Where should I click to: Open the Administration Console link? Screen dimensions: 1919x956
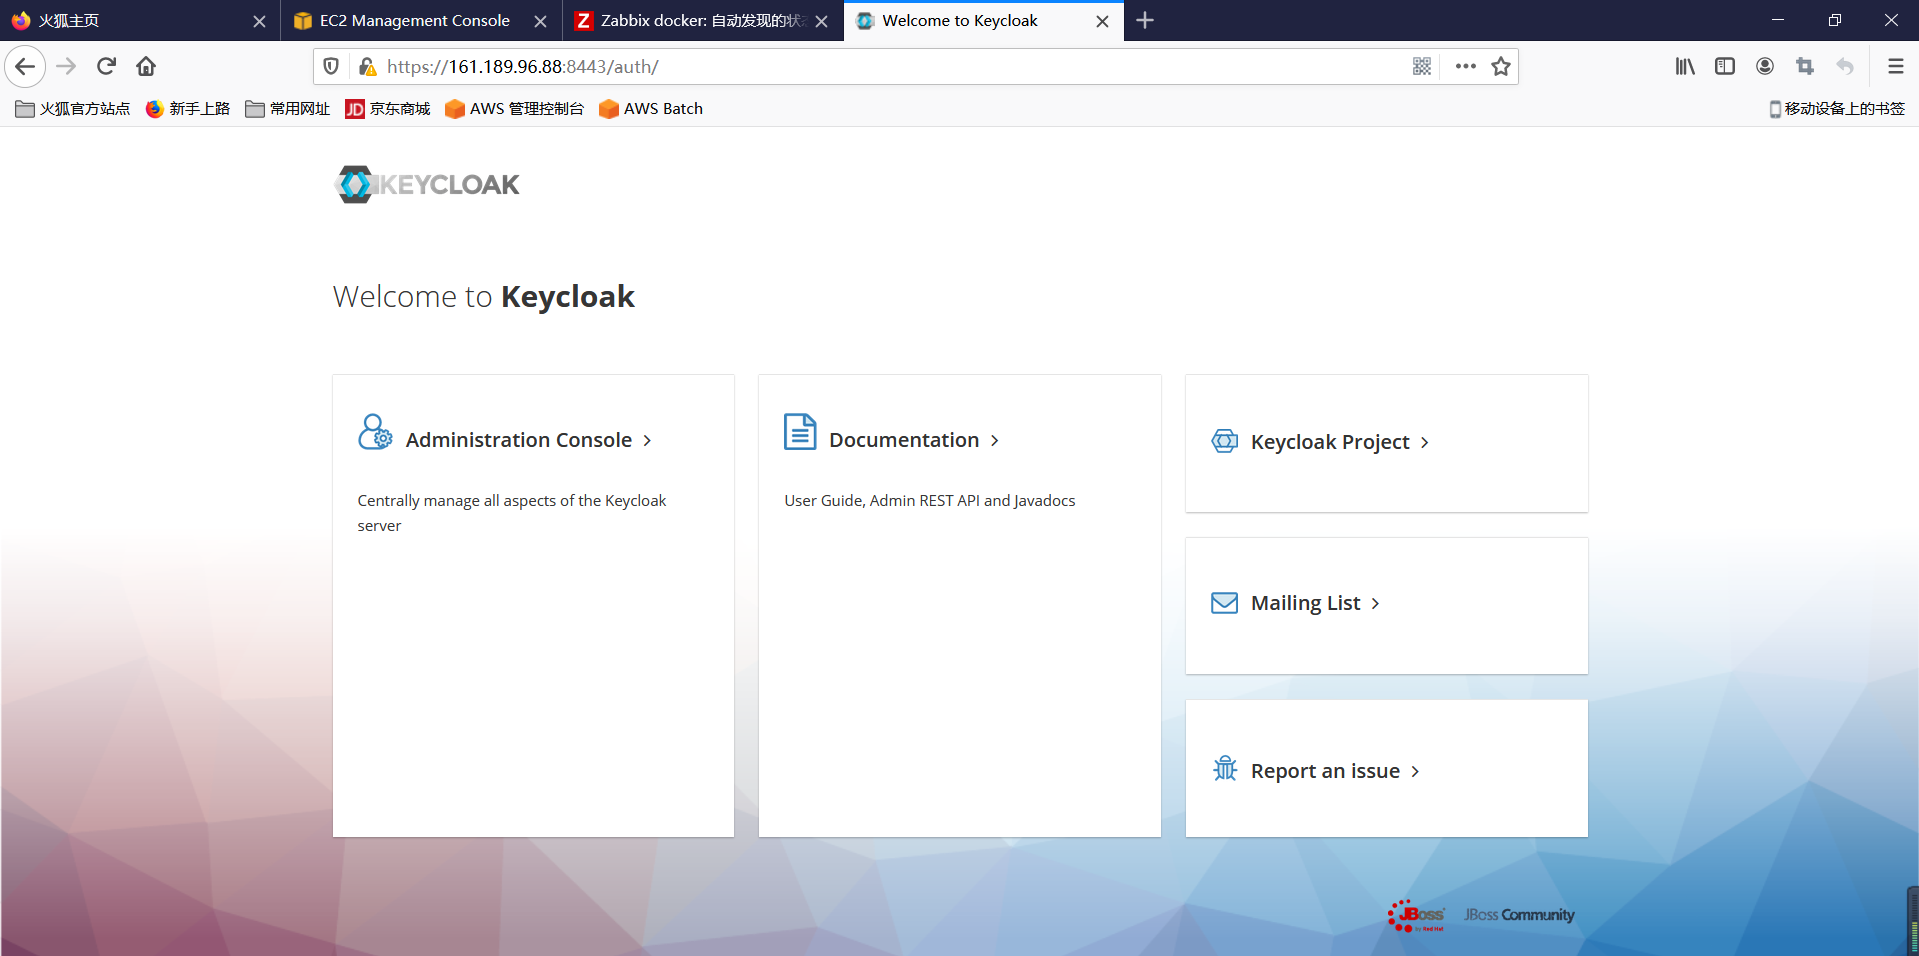[x=519, y=440]
